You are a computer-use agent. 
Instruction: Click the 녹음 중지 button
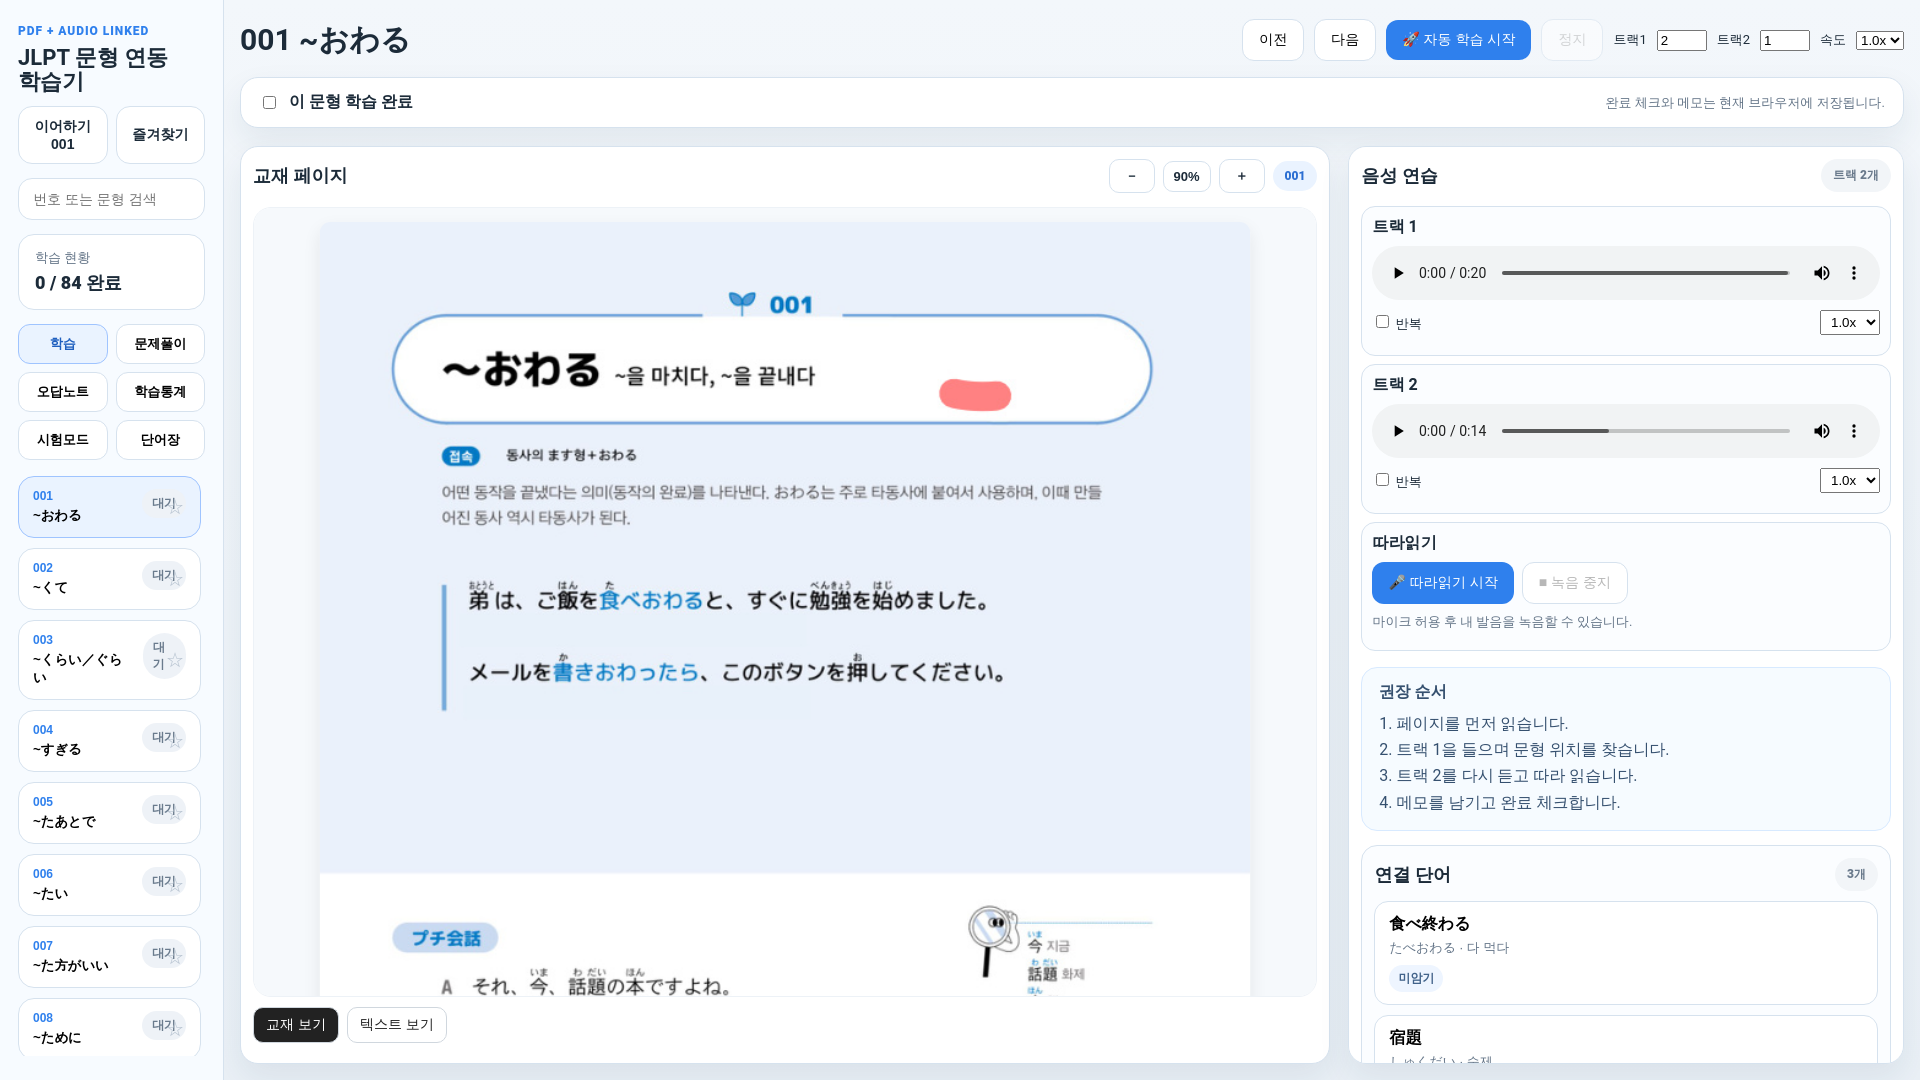1575,583
